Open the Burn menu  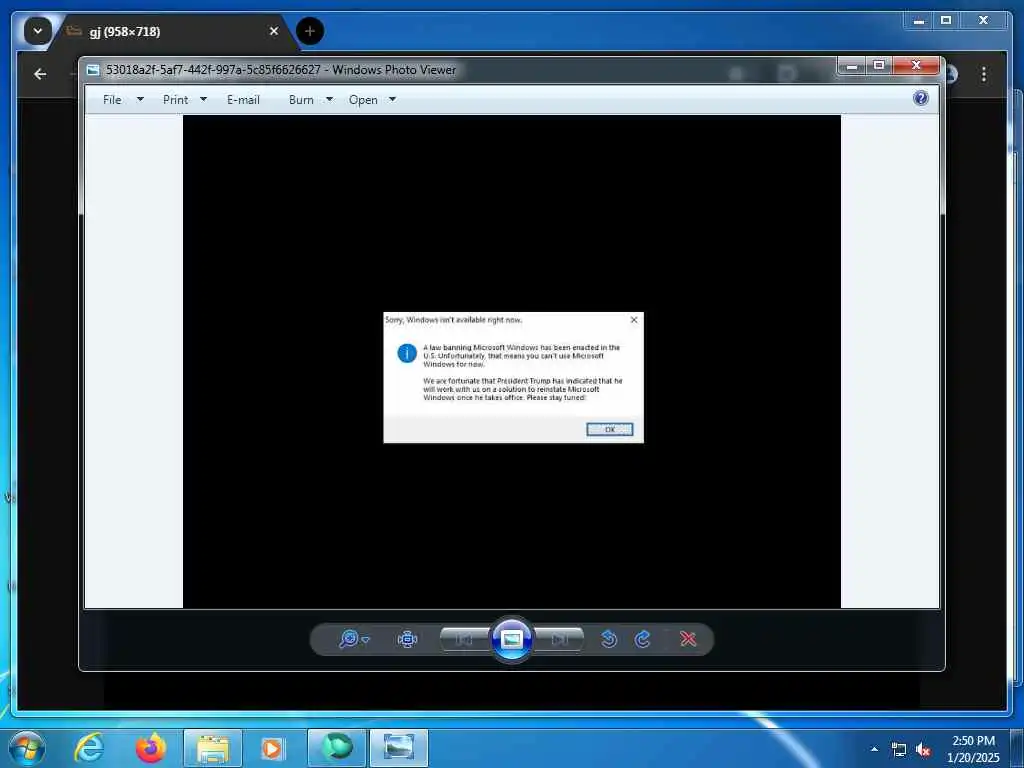click(x=301, y=99)
